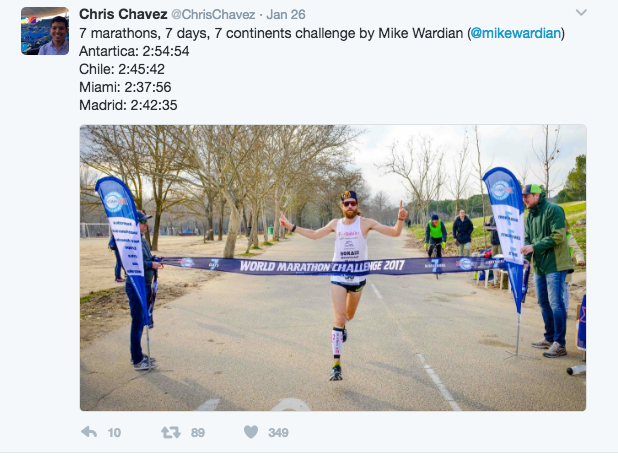Viewport: 618px width, 471px height.
Task: Click the 'Miami: 2:37:56' line
Action: [x=125, y=87]
